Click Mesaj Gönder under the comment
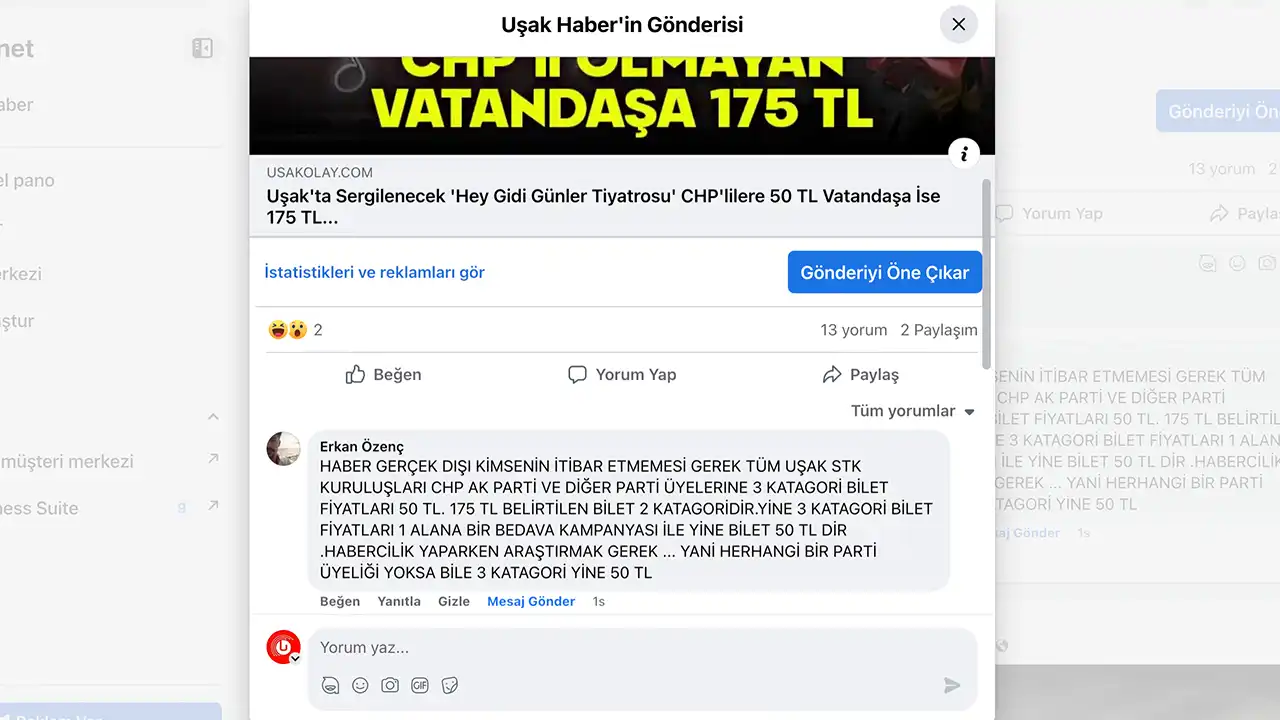This screenshot has width=1280, height=720. (x=531, y=601)
